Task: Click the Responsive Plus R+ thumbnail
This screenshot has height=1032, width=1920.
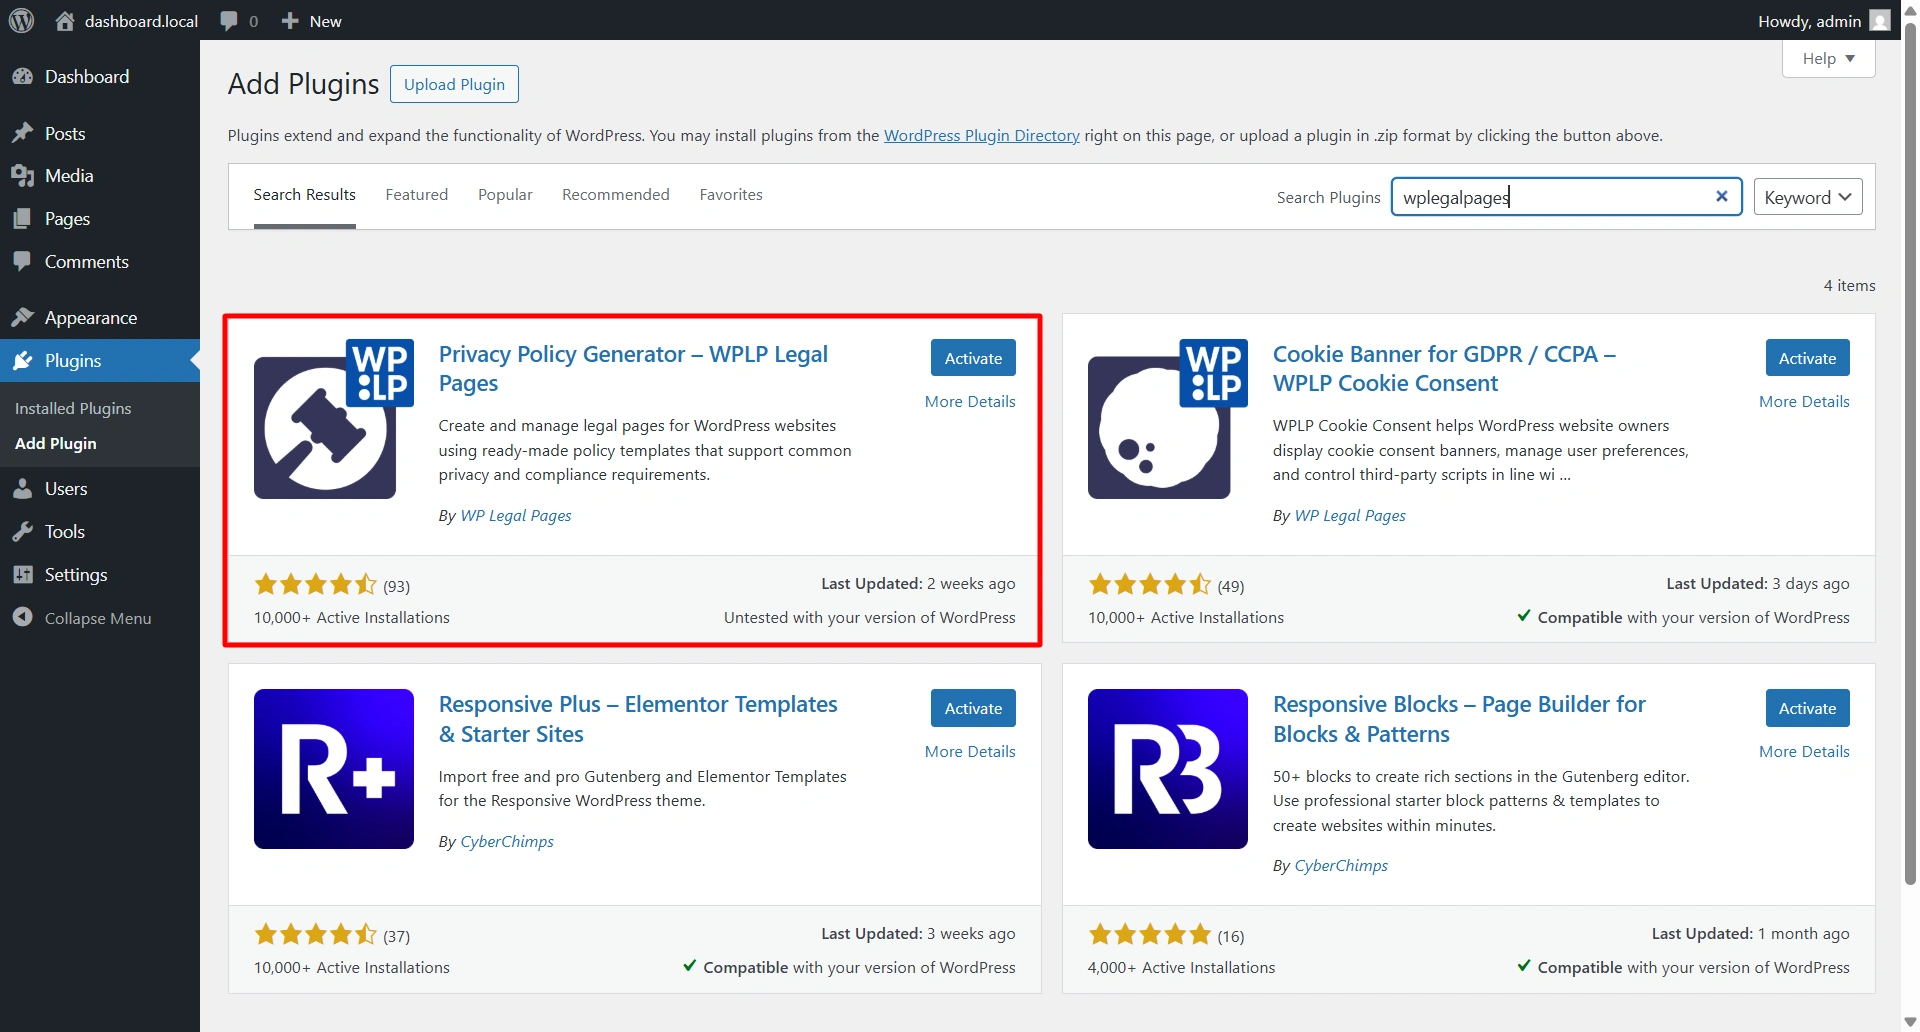Action: (334, 769)
